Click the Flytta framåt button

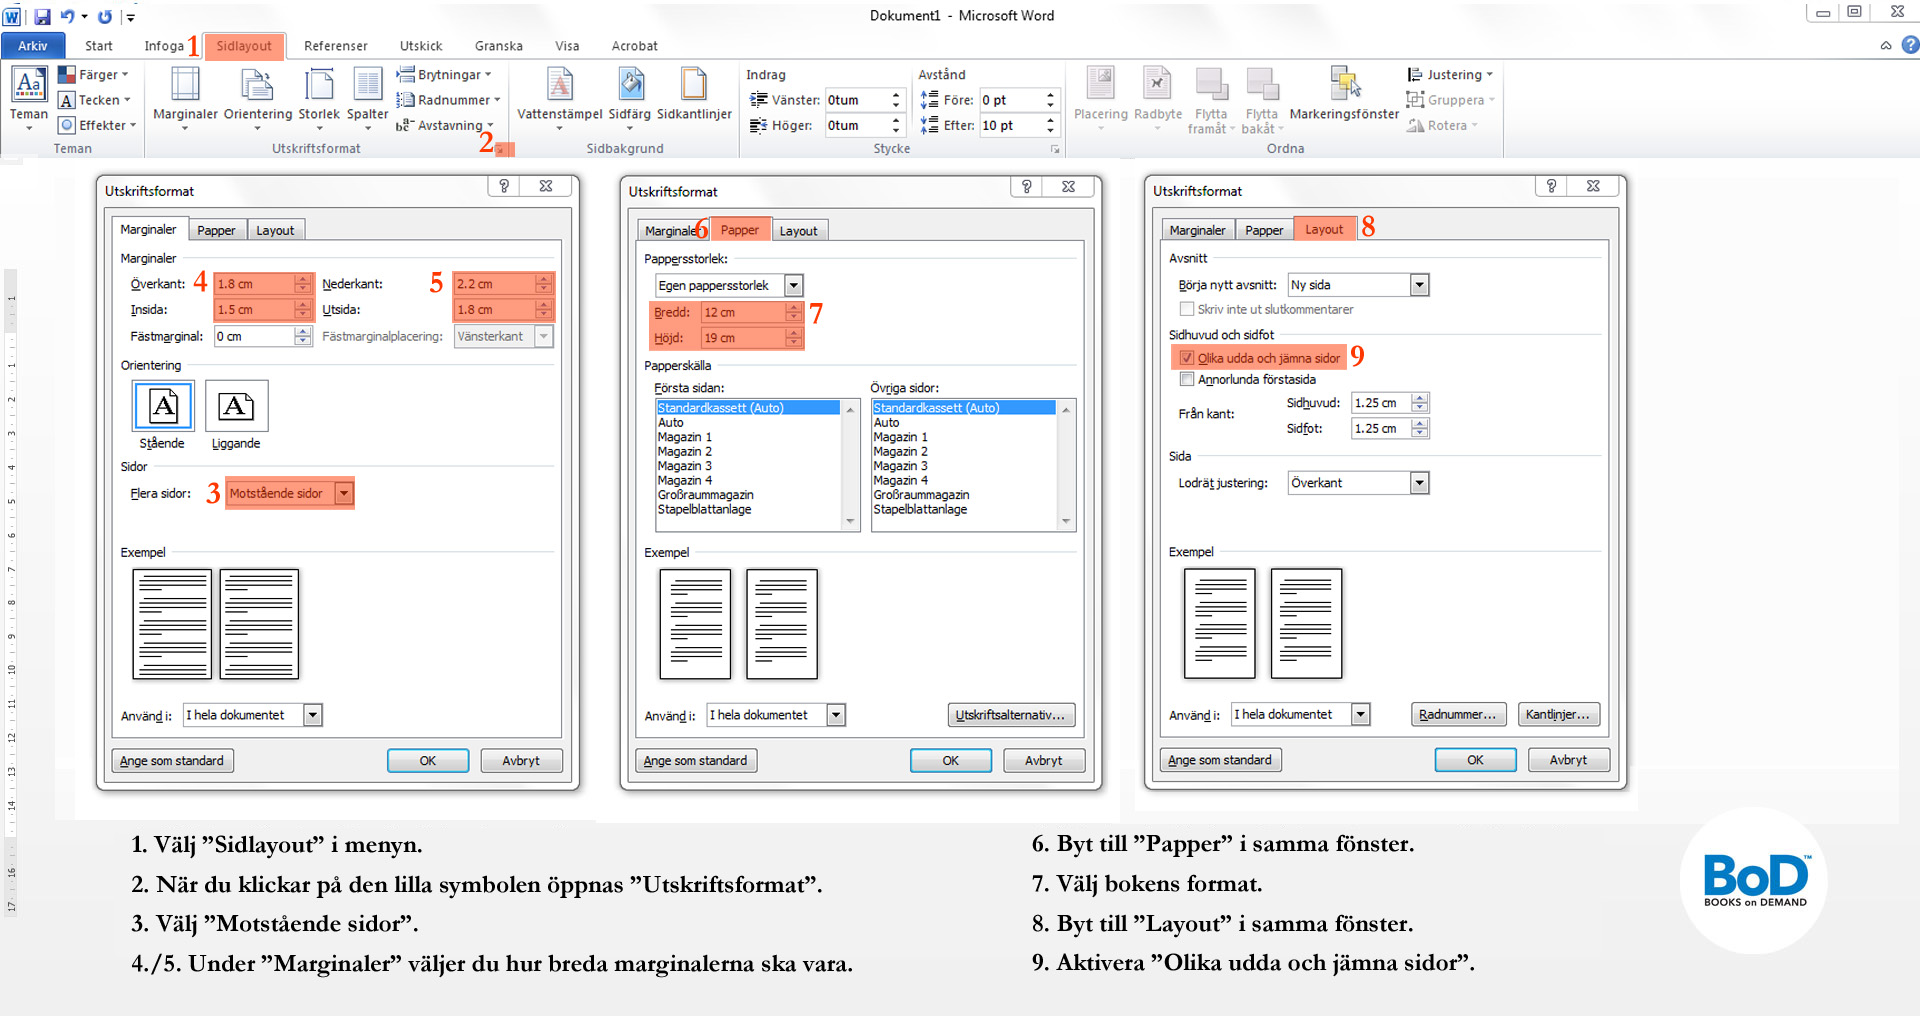(x=1211, y=100)
